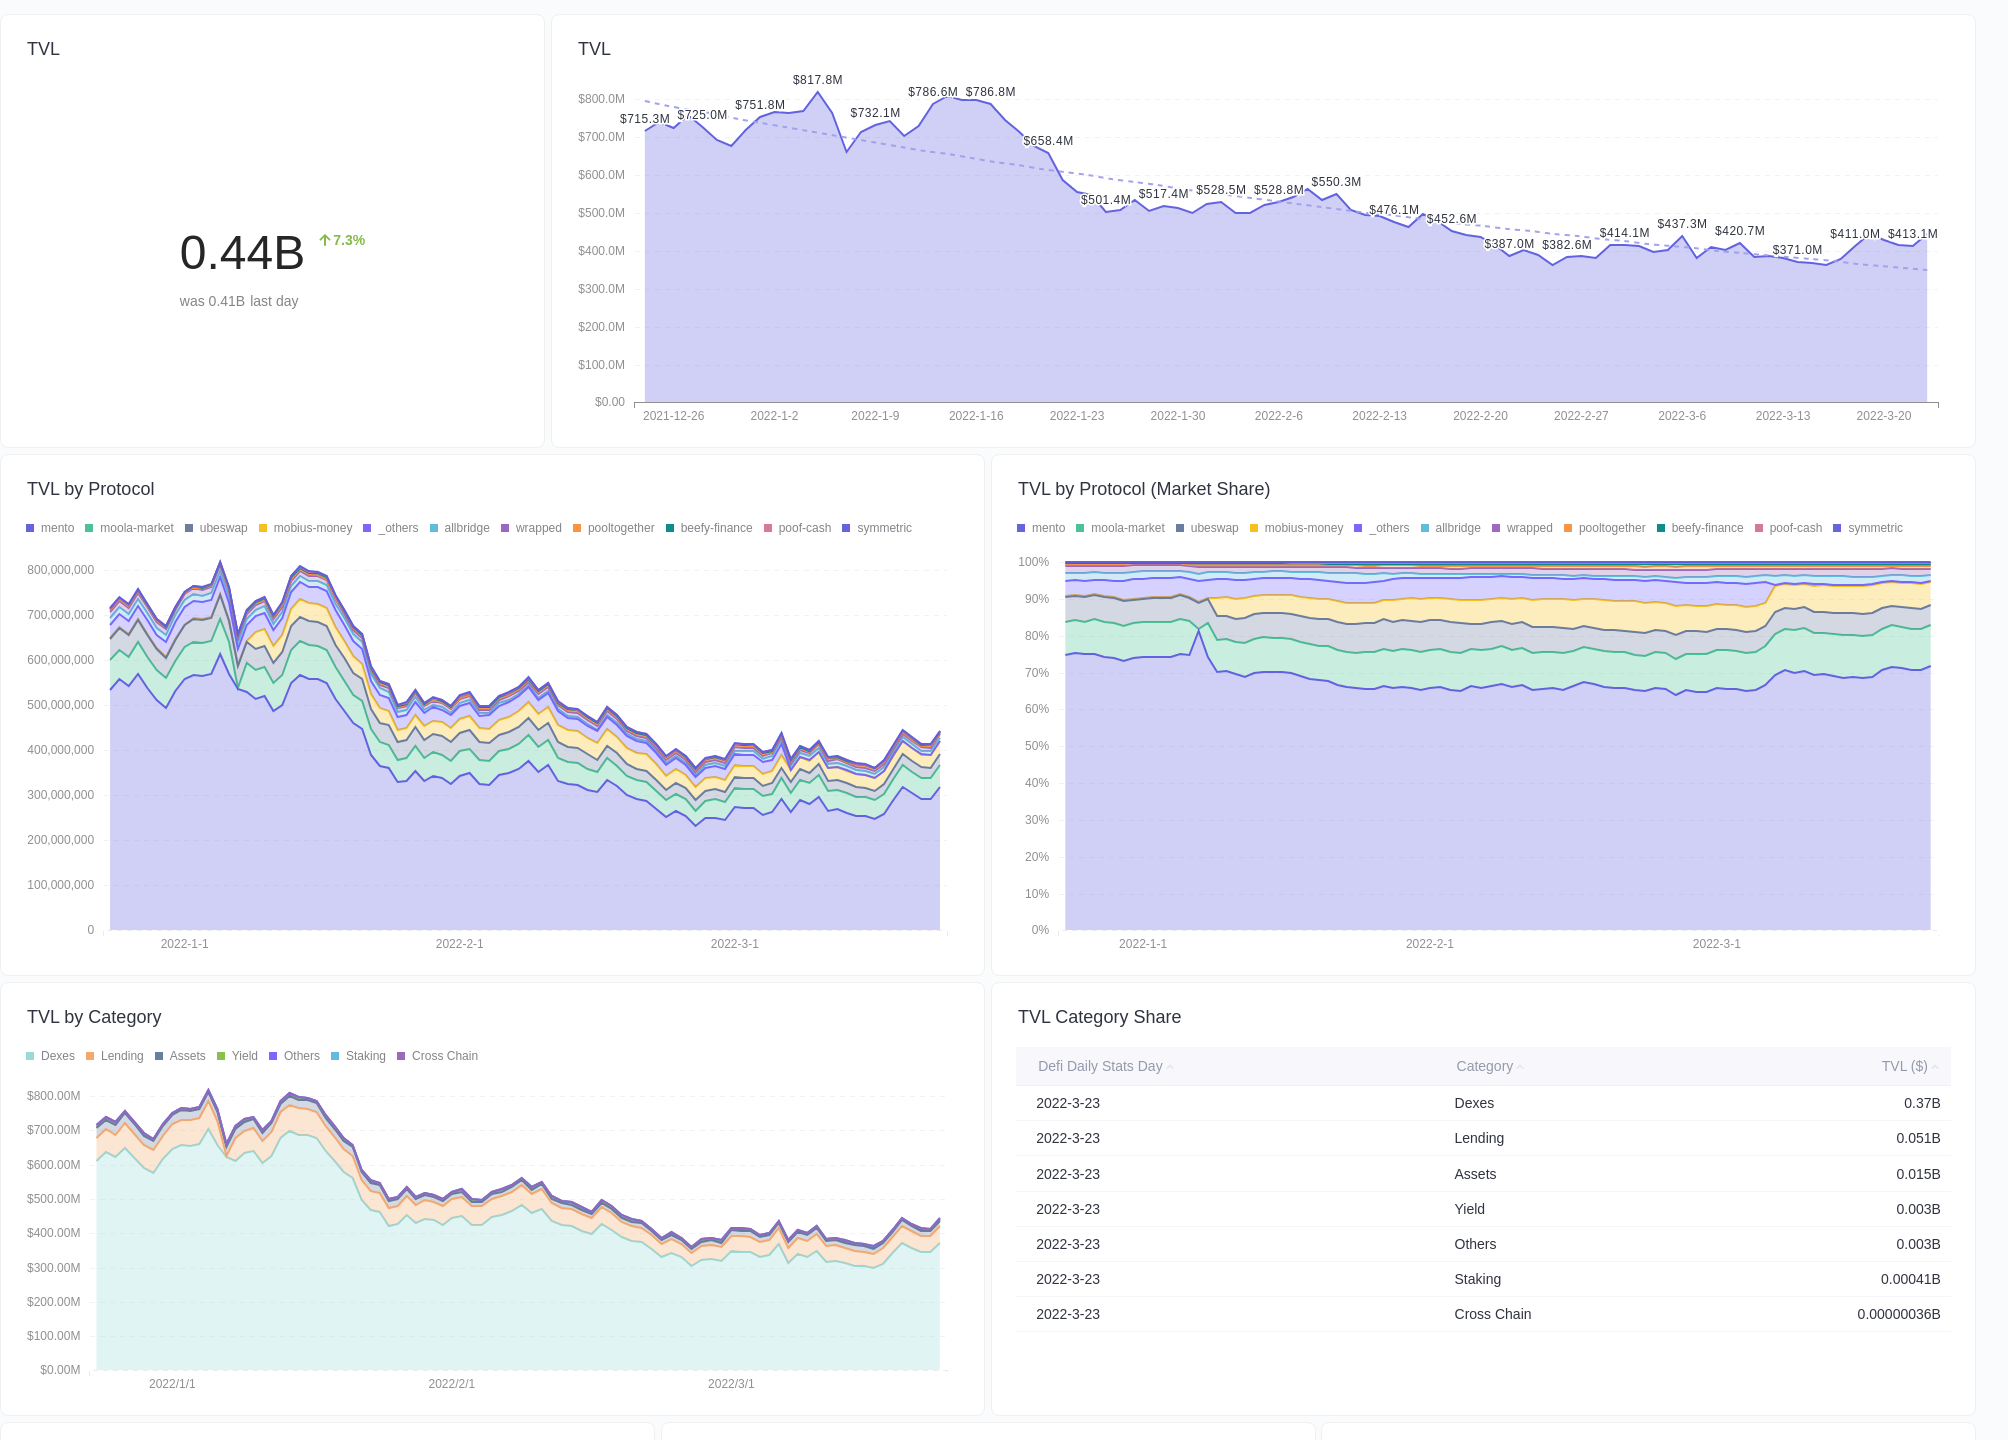Toggle Yield legend in TVL by Category
This screenshot has width=2008, height=1440.
click(237, 1056)
